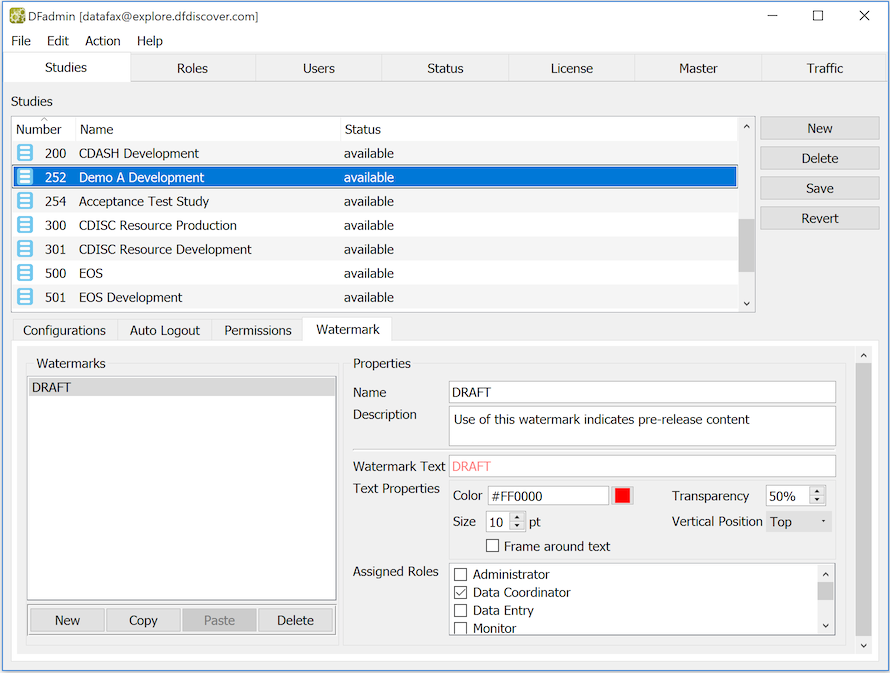Switch to the License tab
Image resolution: width=890 pixels, height=673 pixels.
tap(572, 68)
